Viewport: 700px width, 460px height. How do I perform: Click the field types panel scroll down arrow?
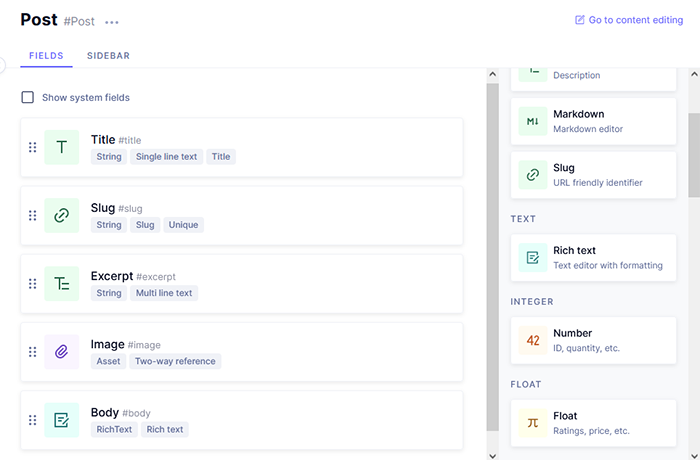click(x=694, y=456)
